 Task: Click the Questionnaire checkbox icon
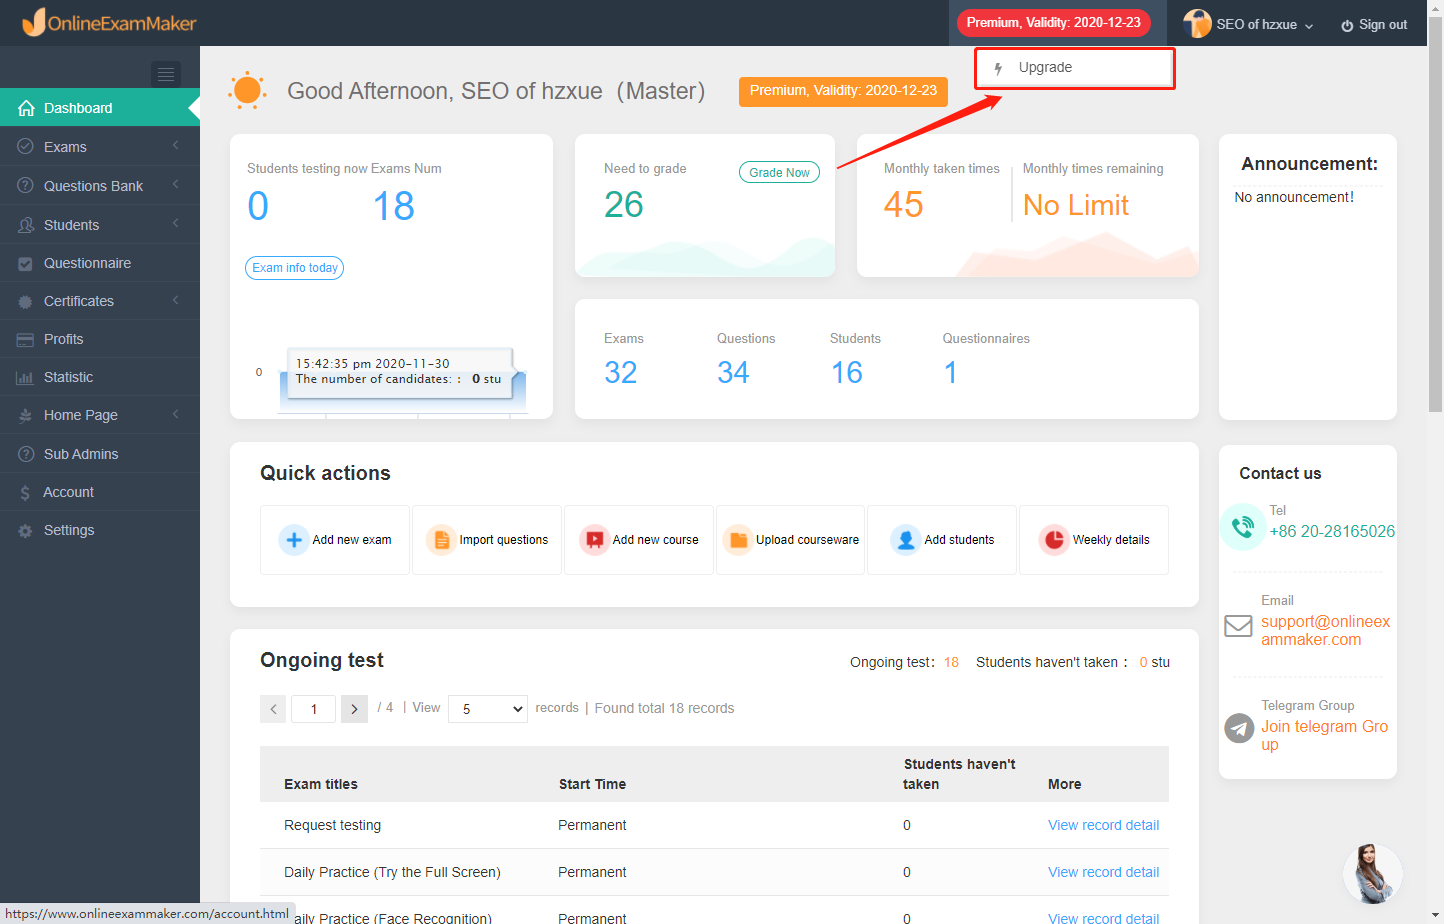[26, 263]
